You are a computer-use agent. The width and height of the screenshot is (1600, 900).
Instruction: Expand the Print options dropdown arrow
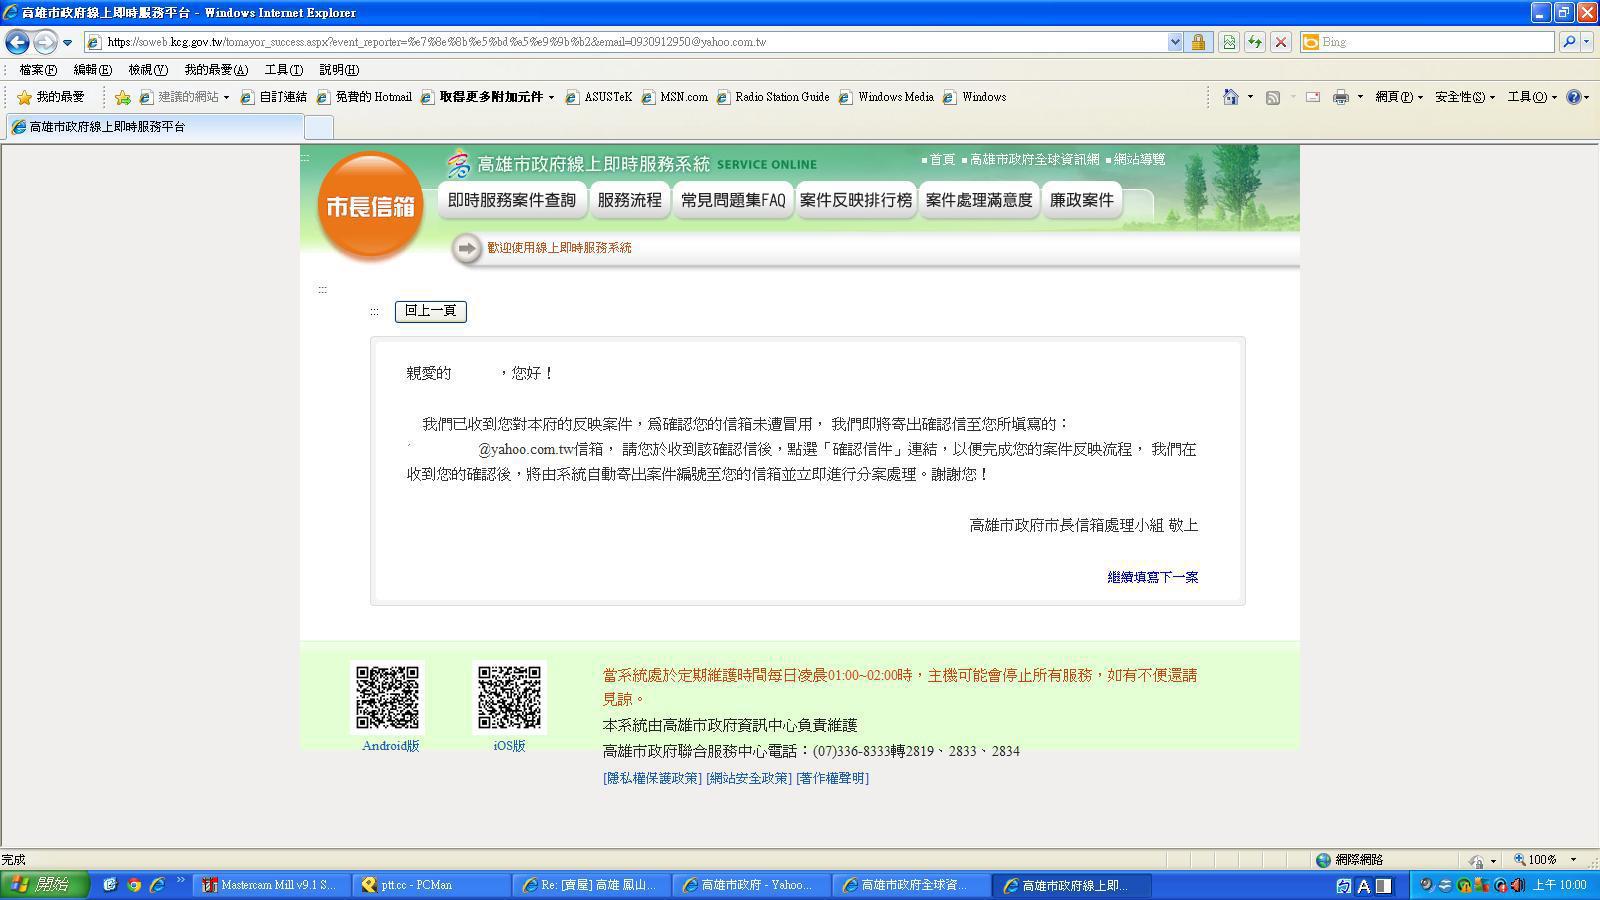(1360, 97)
